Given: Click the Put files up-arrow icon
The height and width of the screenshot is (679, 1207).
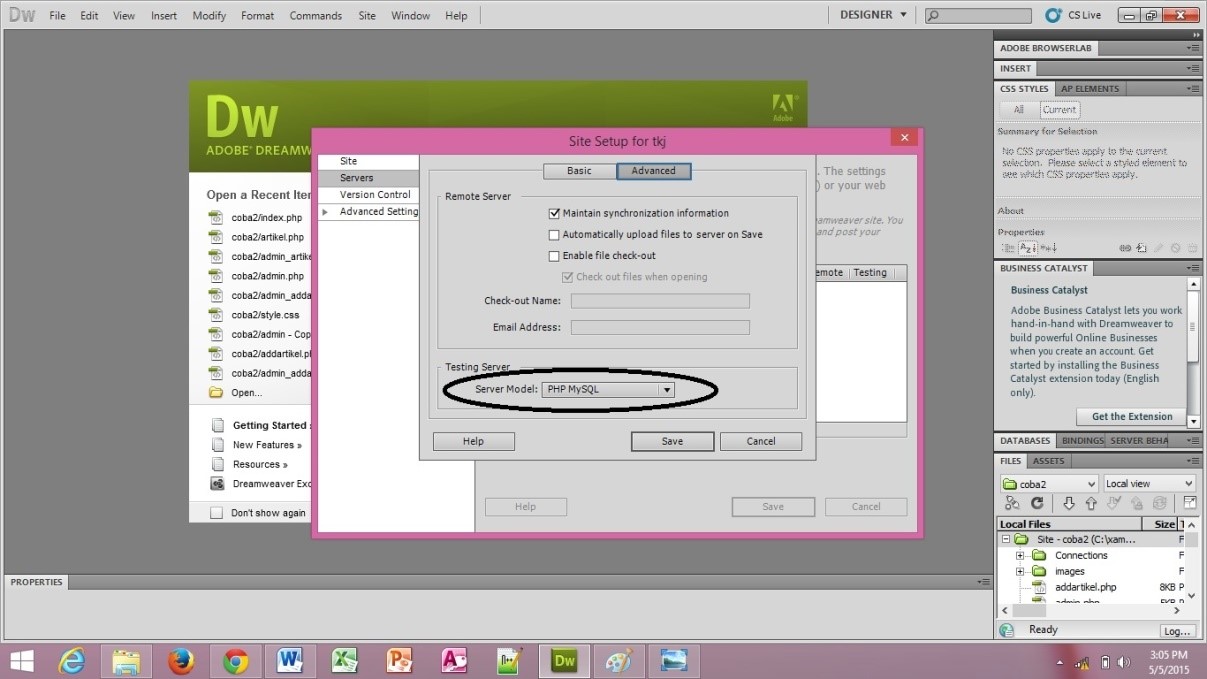Looking at the screenshot, I should tap(1091, 503).
